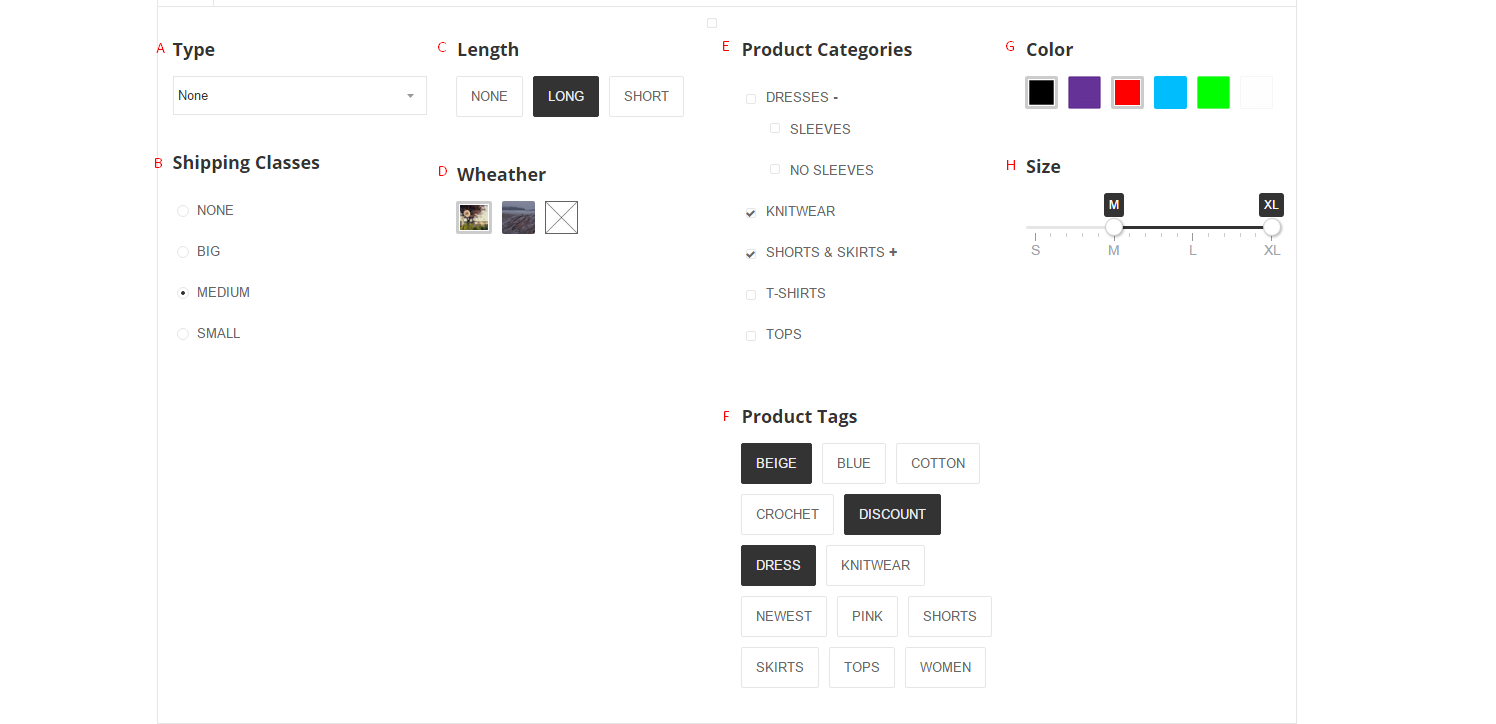Viewport: 1496px width, 724px height.
Task: Click the M handle on Size slider
Action: pos(1114,227)
